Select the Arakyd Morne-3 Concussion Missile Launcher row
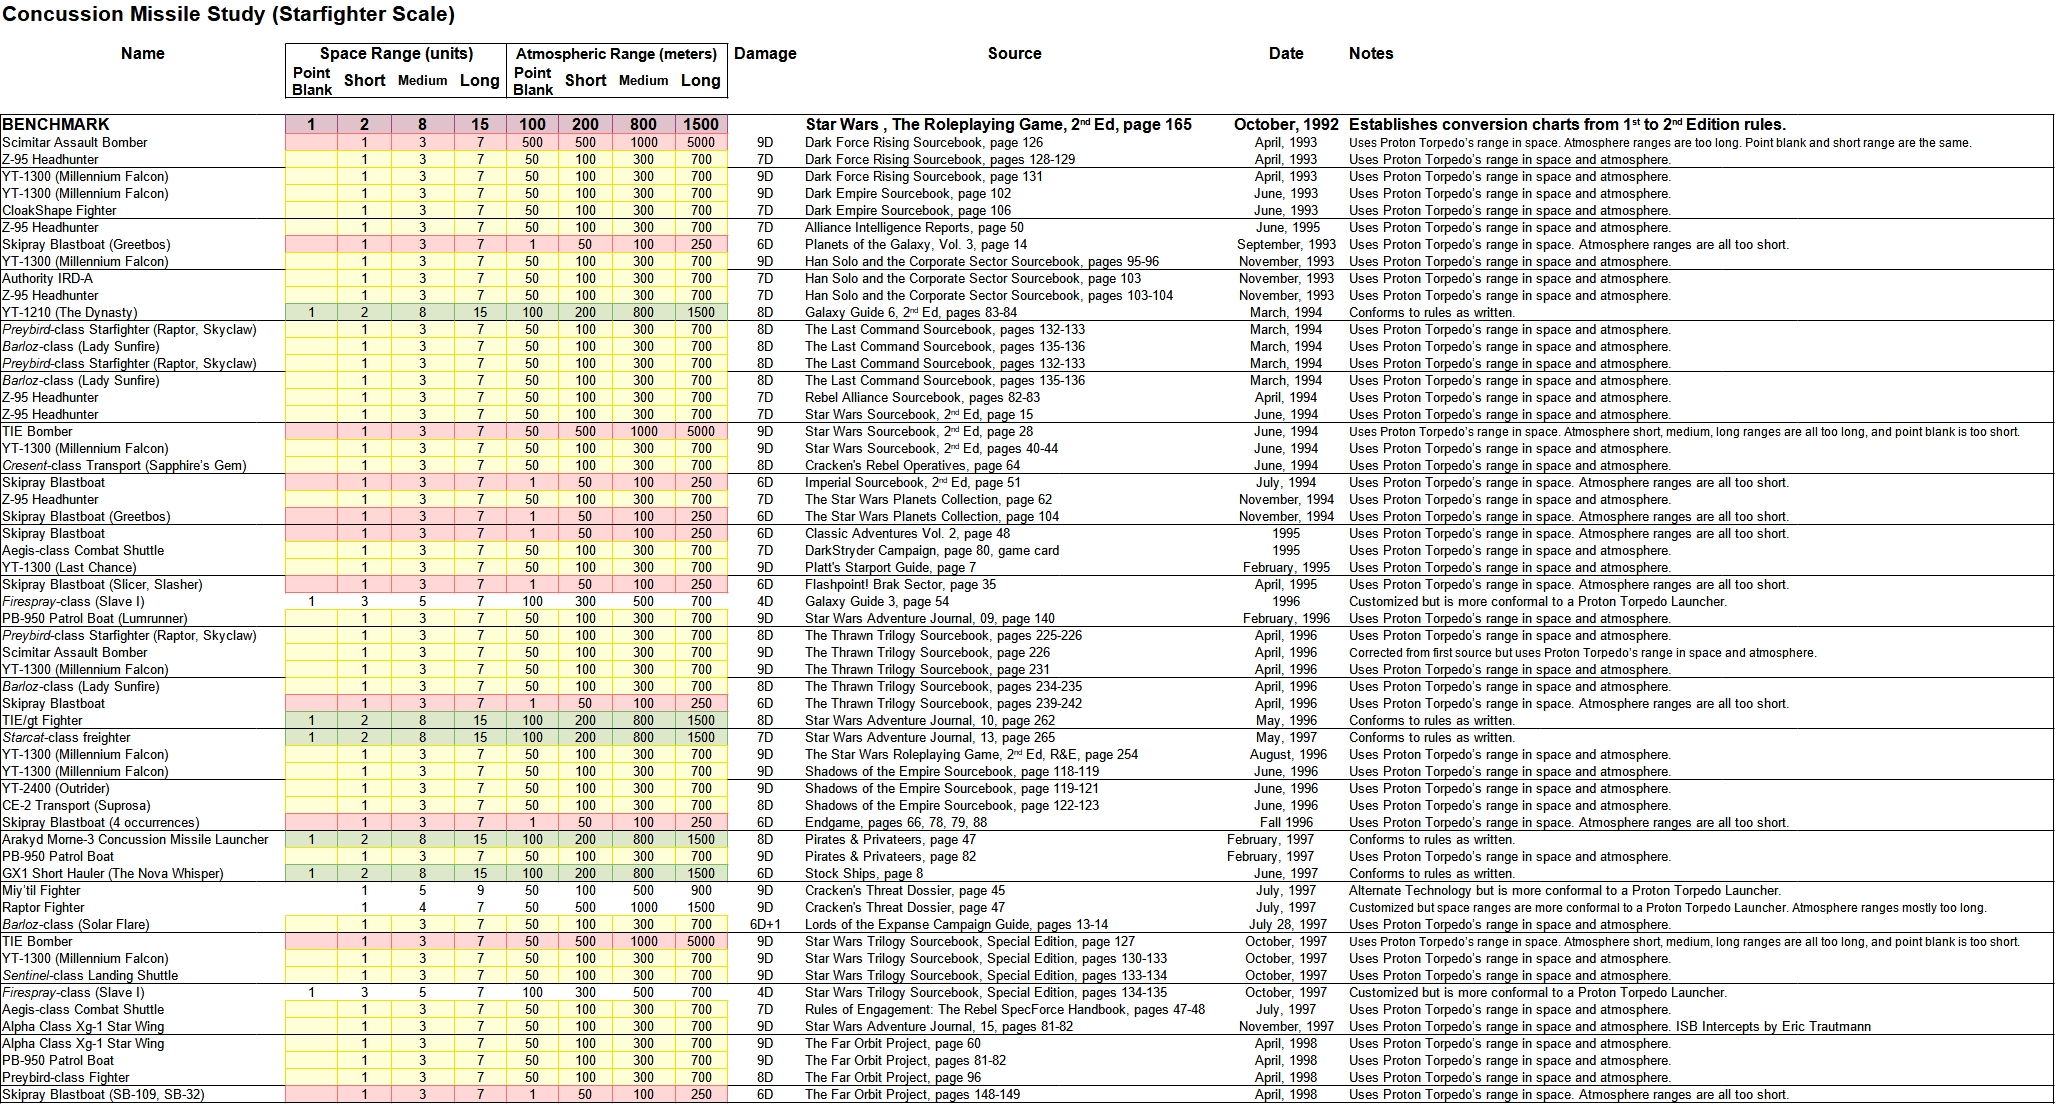The image size is (2061, 1109). tap(135, 839)
